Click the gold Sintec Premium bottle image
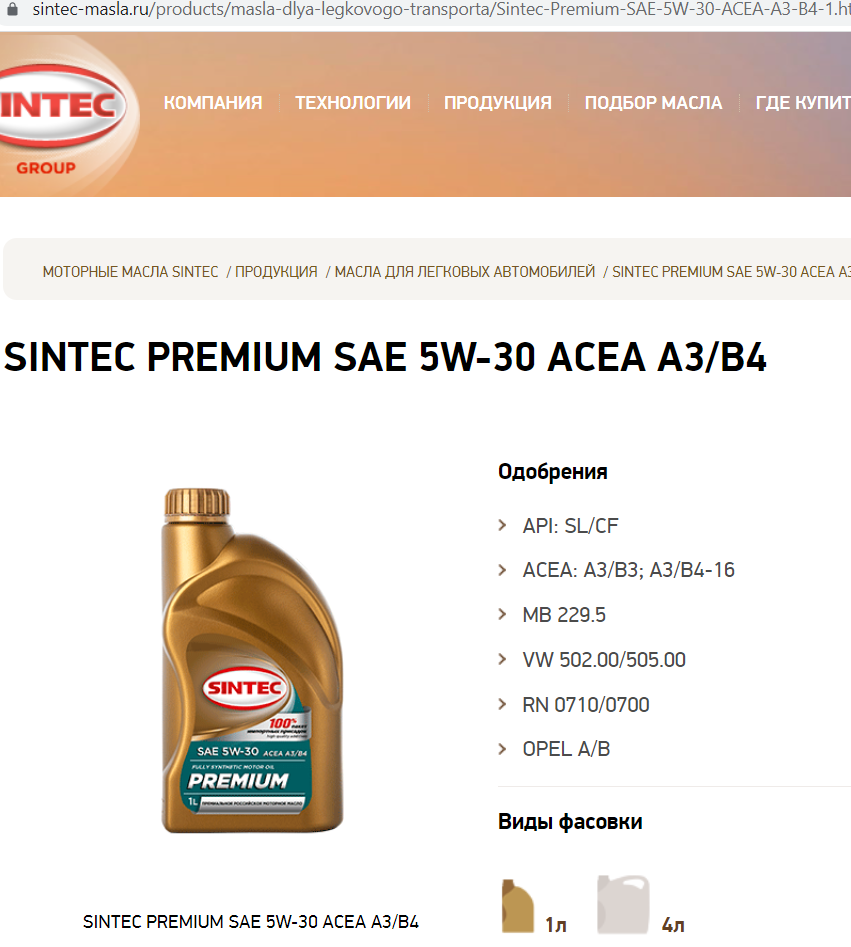 pyautogui.click(x=252, y=661)
